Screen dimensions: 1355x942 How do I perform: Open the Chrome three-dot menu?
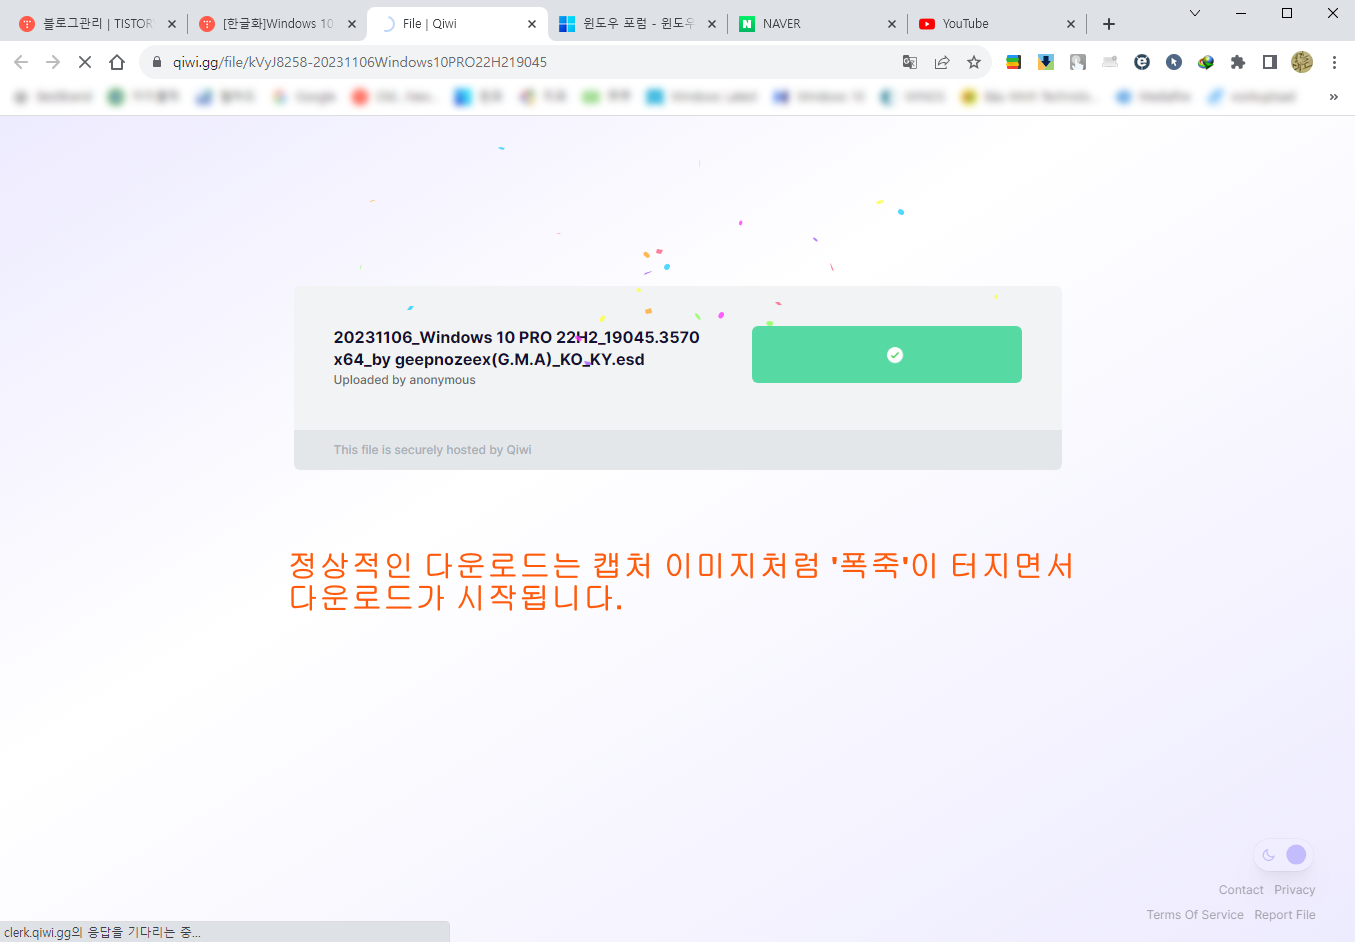tap(1334, 62)
